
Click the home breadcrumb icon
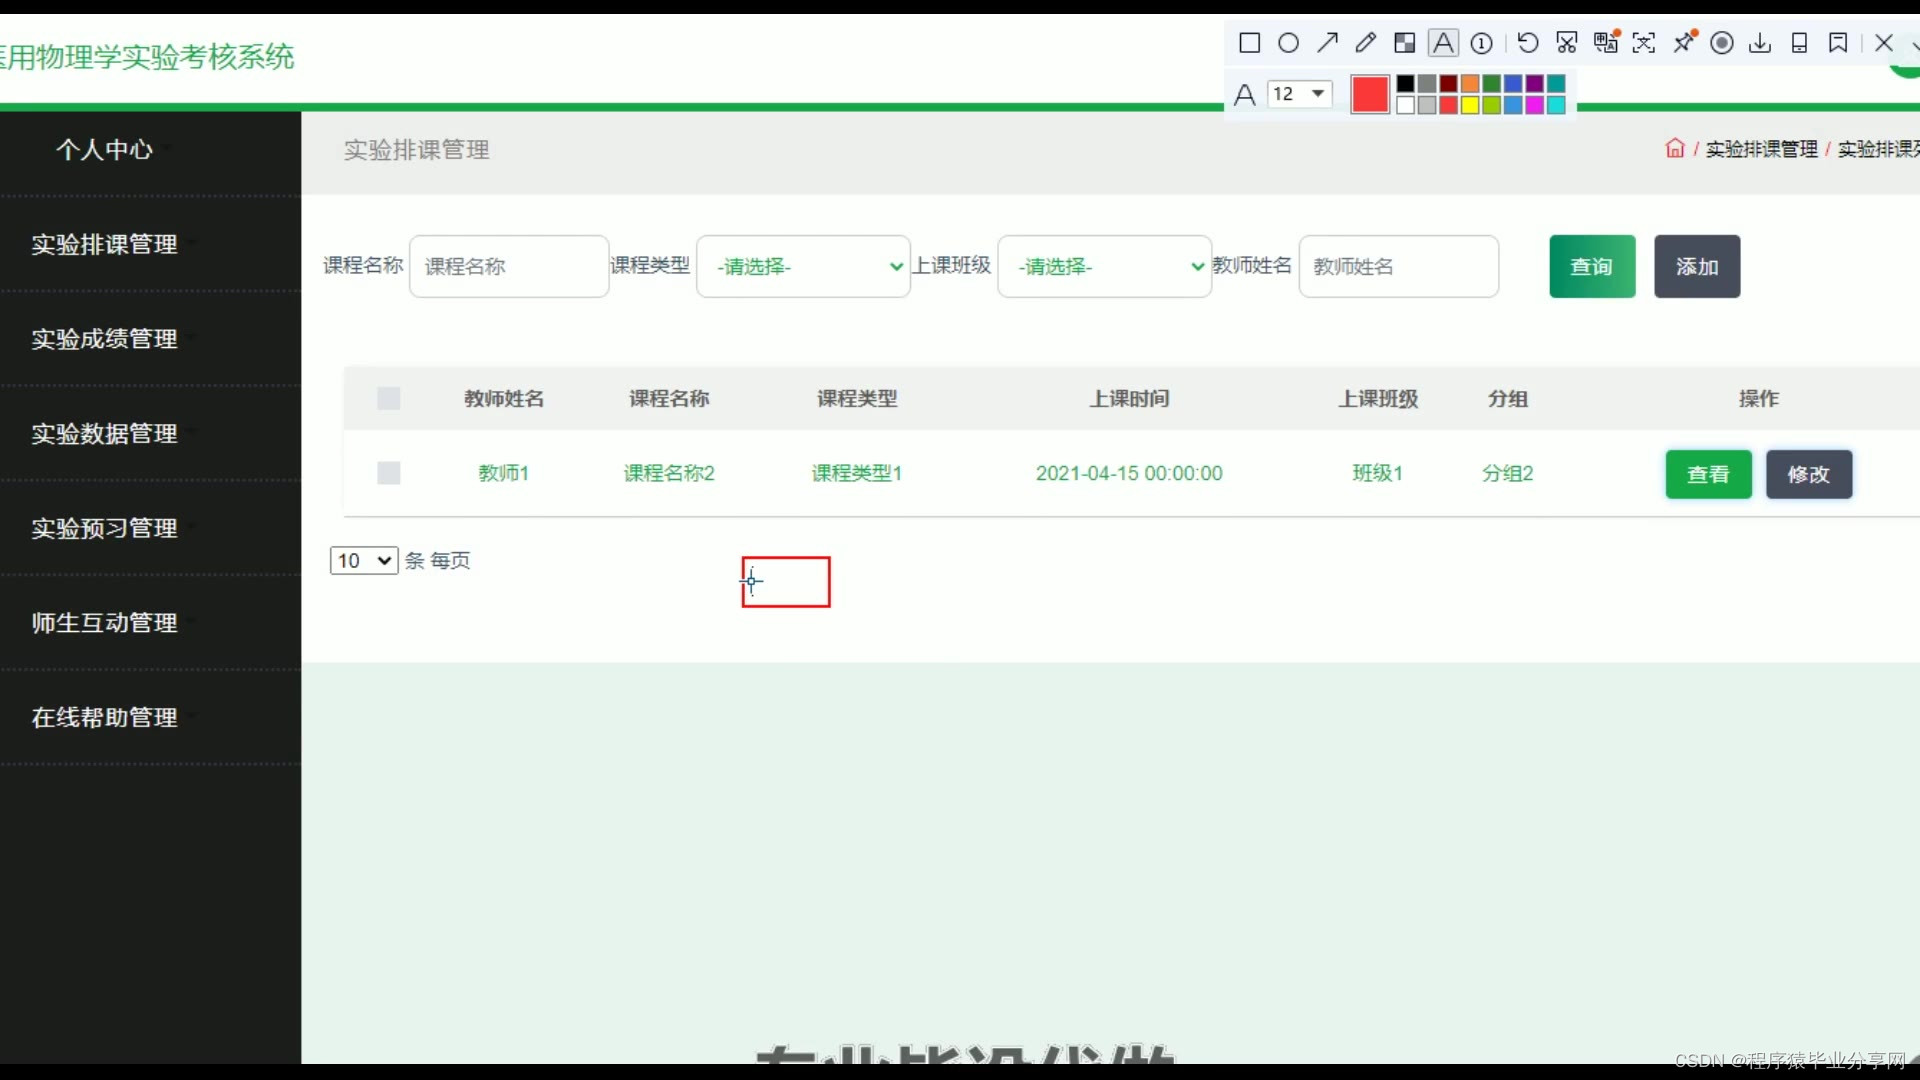(x=1674, y=149)
